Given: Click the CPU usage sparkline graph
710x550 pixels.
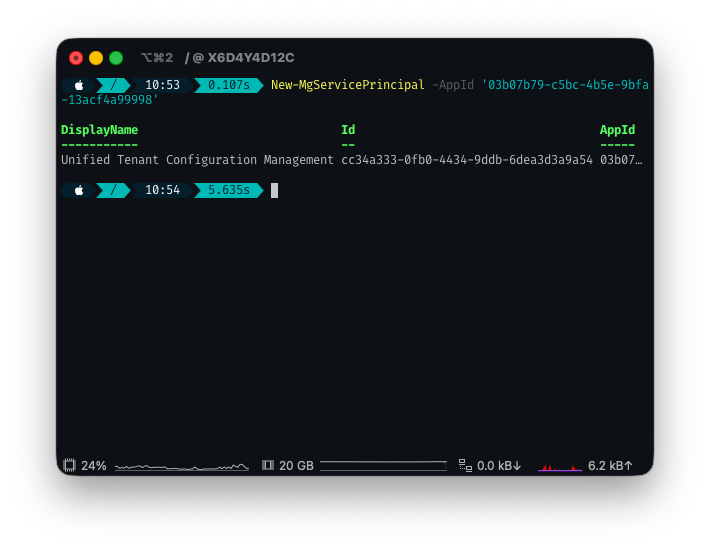Looking at the screenshot, I should click(x=181, y=466).
